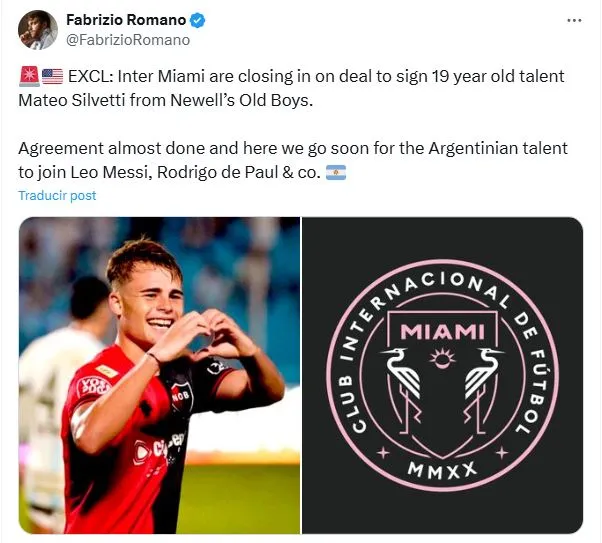602x543 pixels.
Task: Click the red siren emoji
Action: tap(29, 76)
